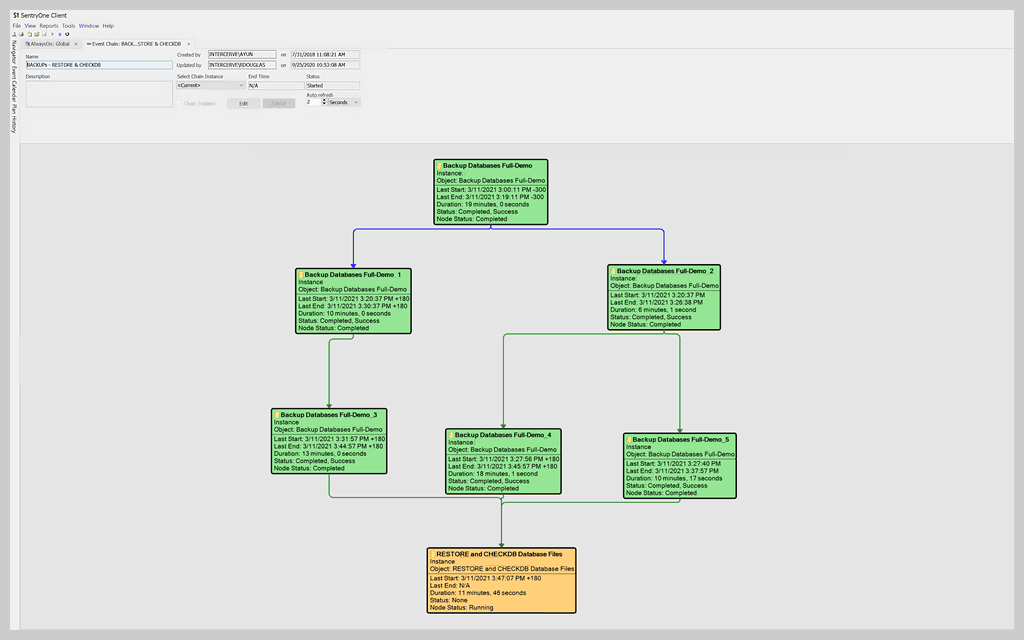The image size is (1024, 640).
Task: Open the Reports menu
Action: tap(51, 25)
